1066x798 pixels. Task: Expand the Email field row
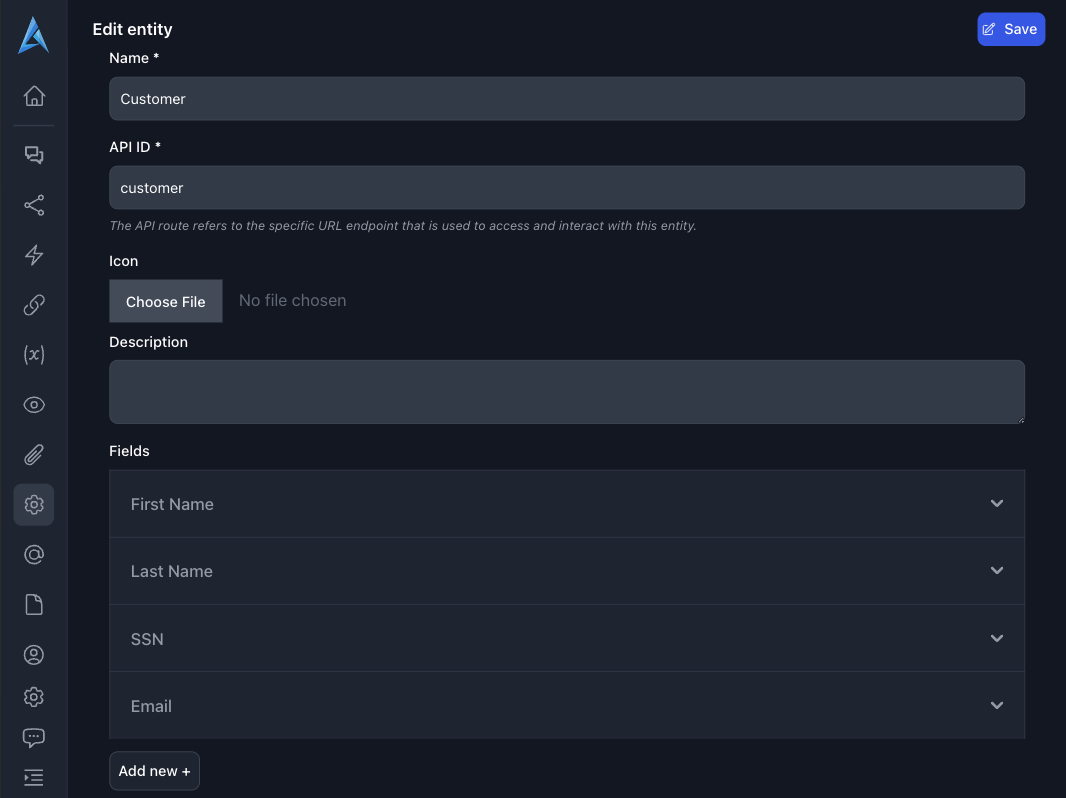click(566, 706)
